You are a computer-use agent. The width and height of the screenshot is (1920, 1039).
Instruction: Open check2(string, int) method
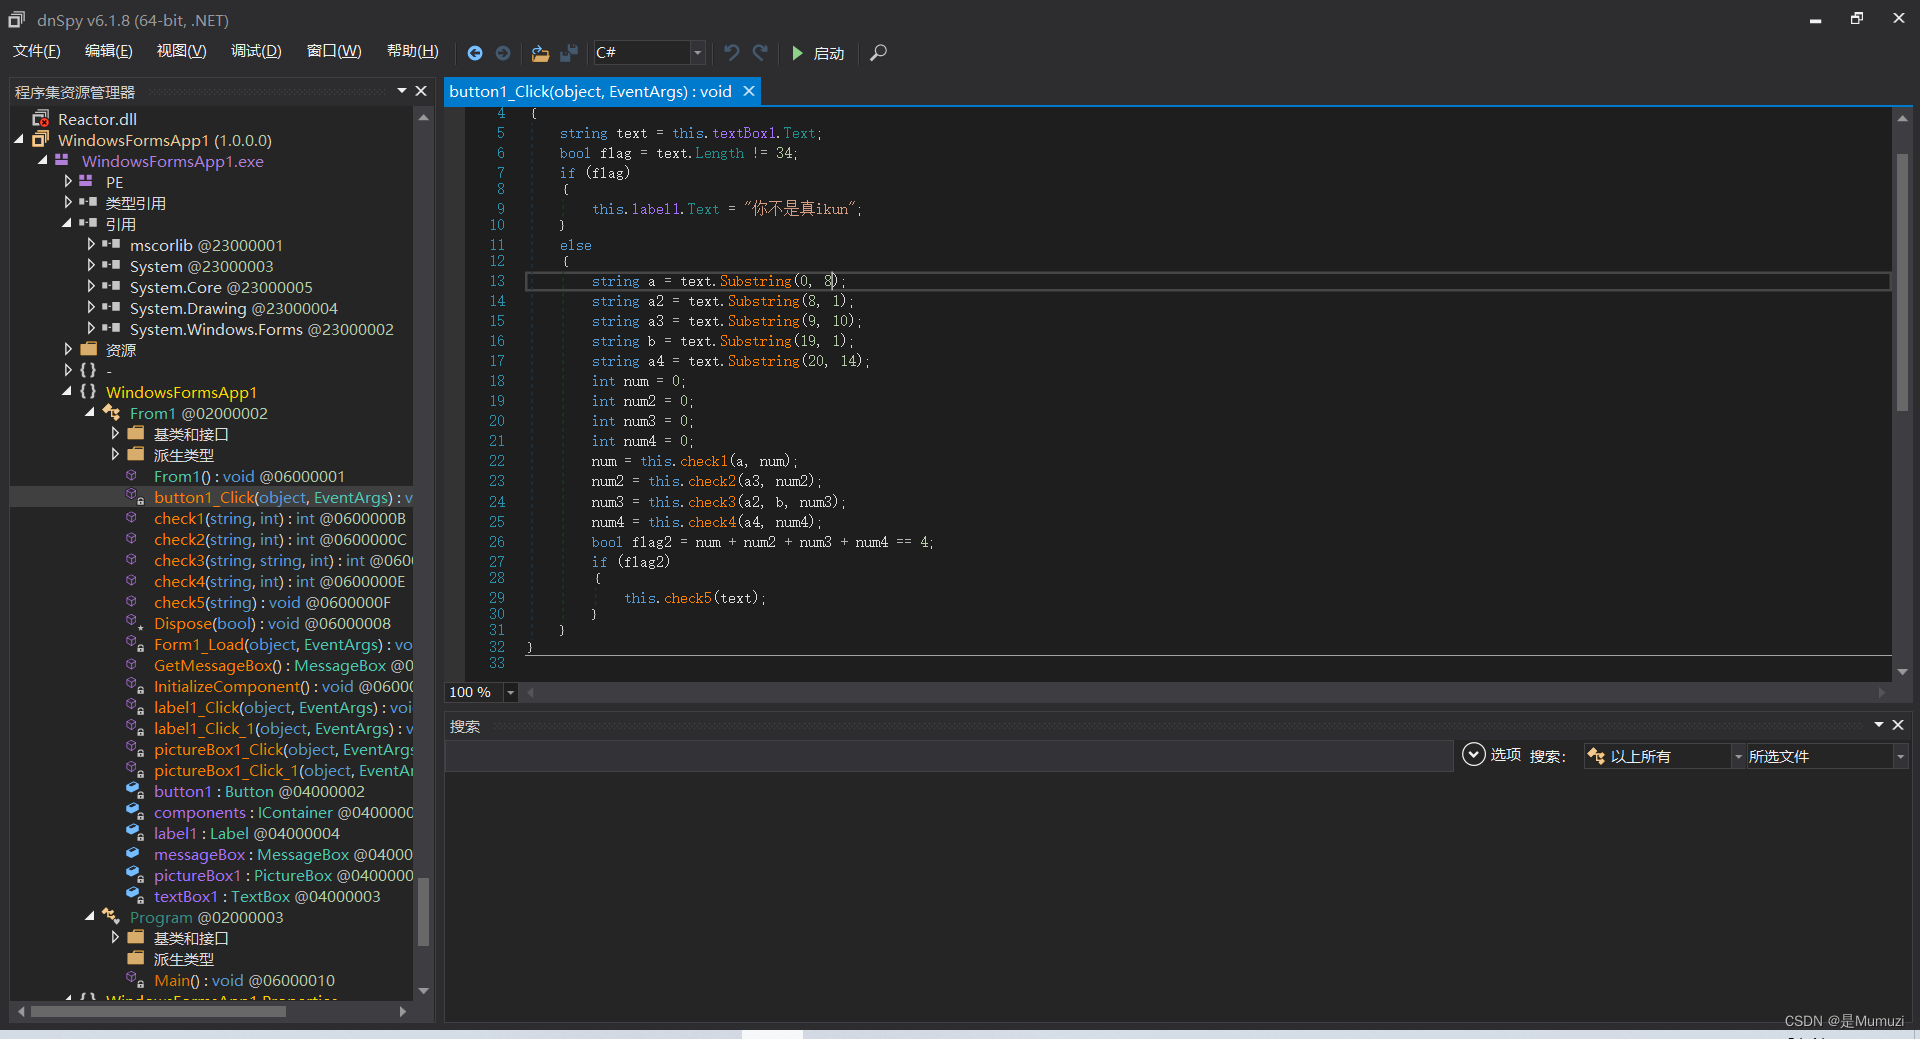point(279,539)
